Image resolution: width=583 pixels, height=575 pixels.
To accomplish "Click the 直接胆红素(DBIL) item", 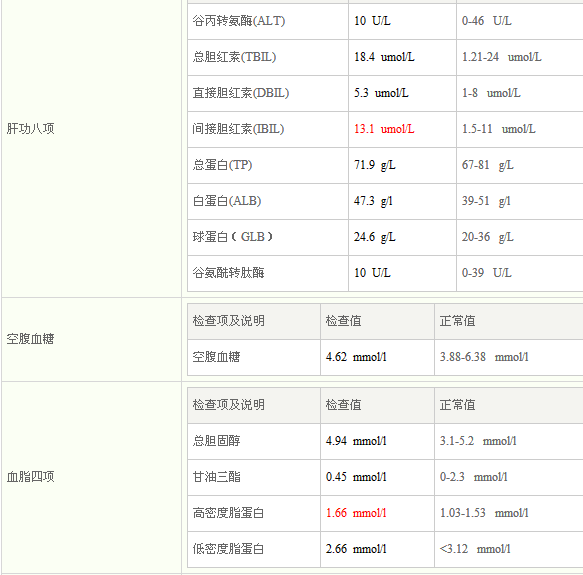I will [x=241, y=93].
